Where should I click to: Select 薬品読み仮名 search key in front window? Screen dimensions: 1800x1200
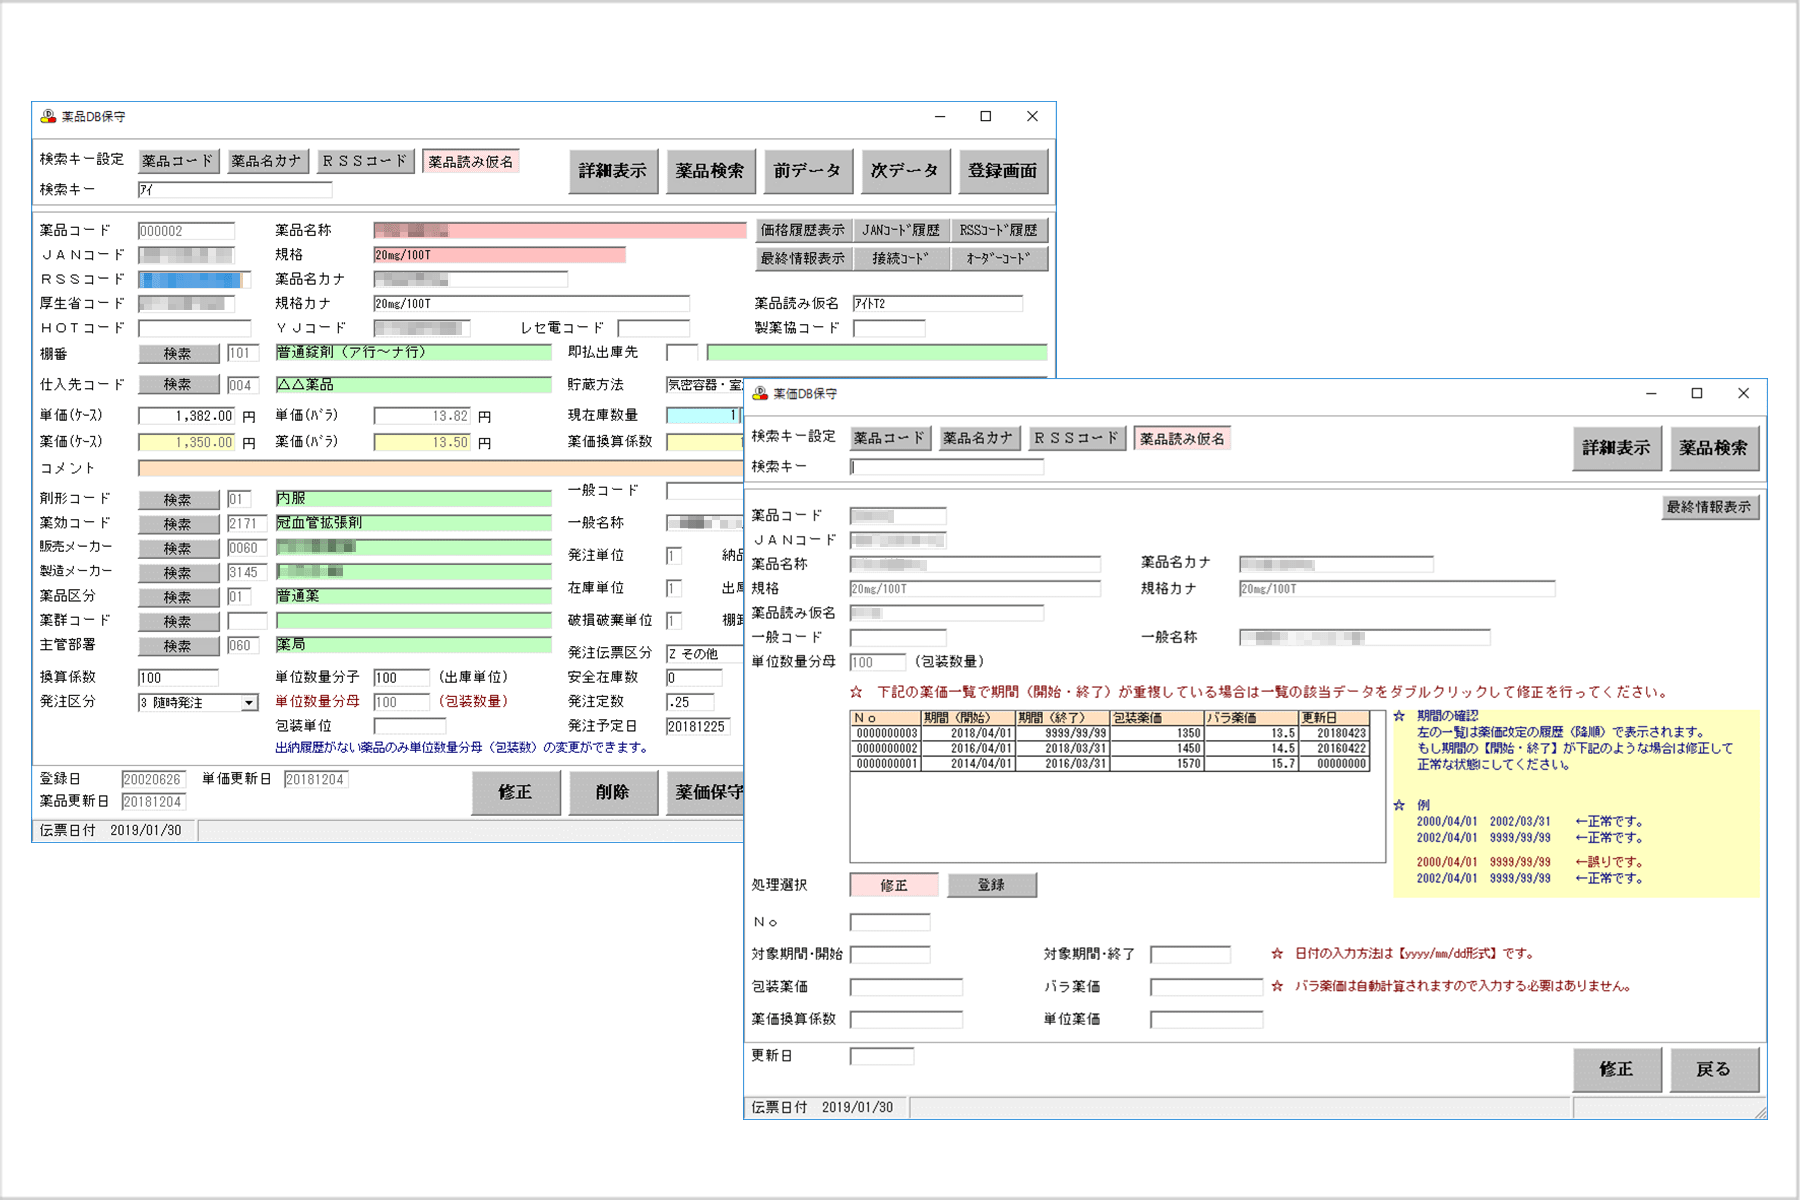pyautogui.click(x=1182, y=438)
